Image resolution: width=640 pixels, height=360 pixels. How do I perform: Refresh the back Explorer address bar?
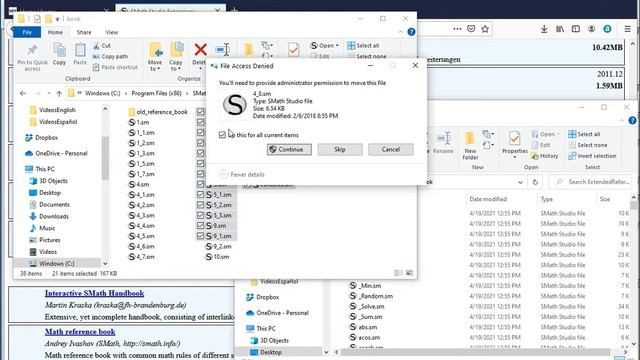535,182
